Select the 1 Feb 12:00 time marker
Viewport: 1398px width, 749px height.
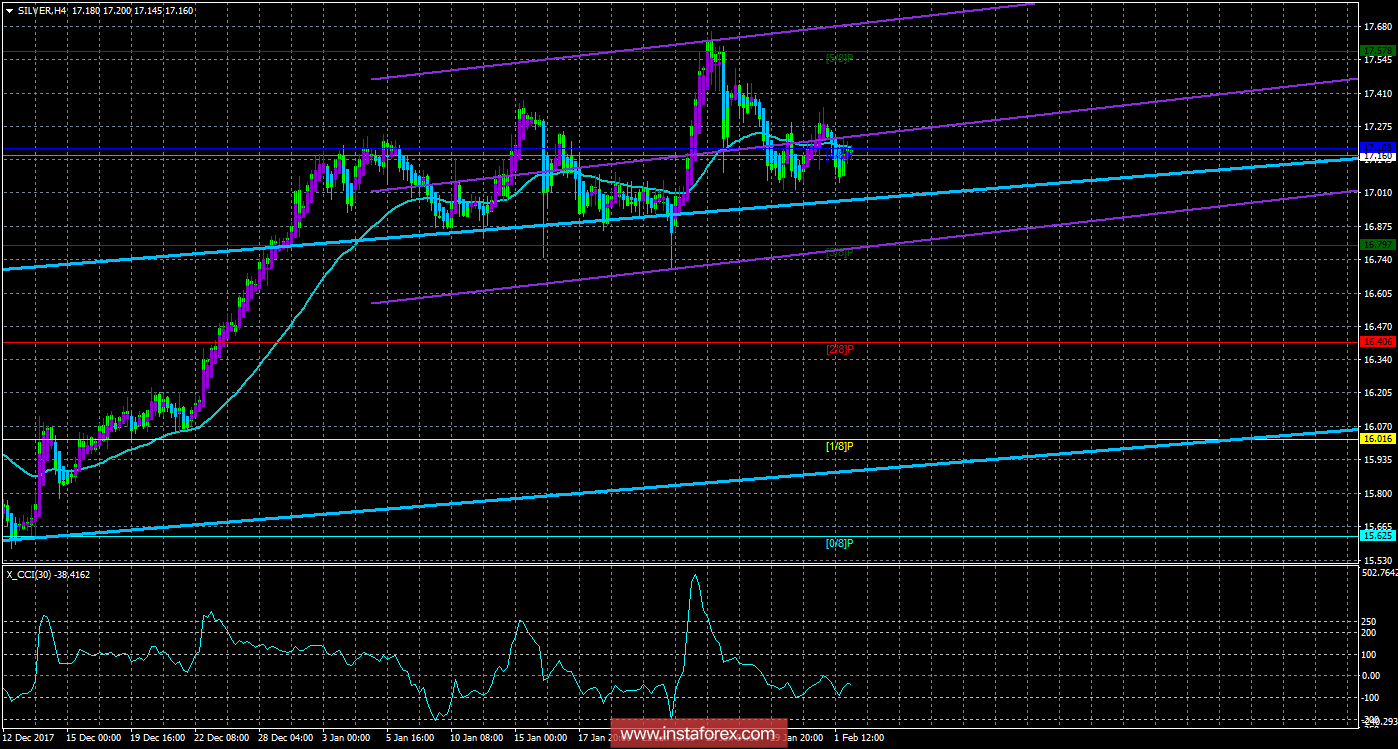pos(857,738)
